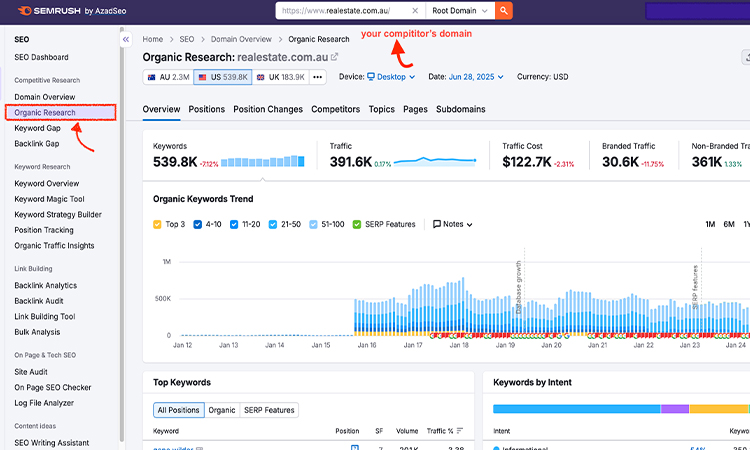The image size is (750, 450).
Task: Click the UK flag icon
Action: (261, 77)
